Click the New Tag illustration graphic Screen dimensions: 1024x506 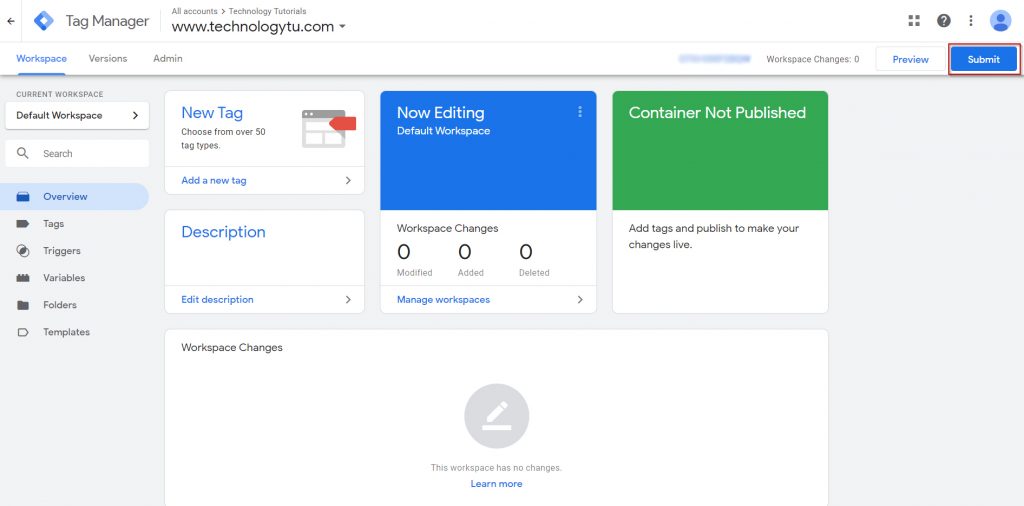point(328,129)
